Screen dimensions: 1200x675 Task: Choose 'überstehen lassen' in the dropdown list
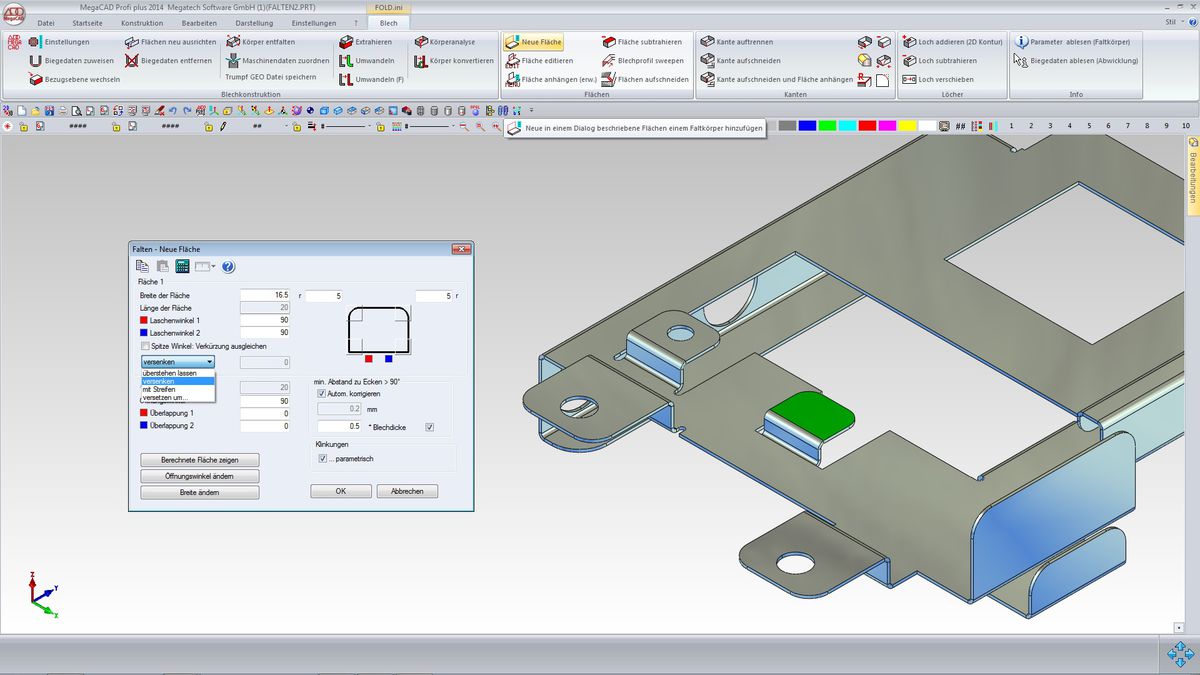click(x=170, y=372)
